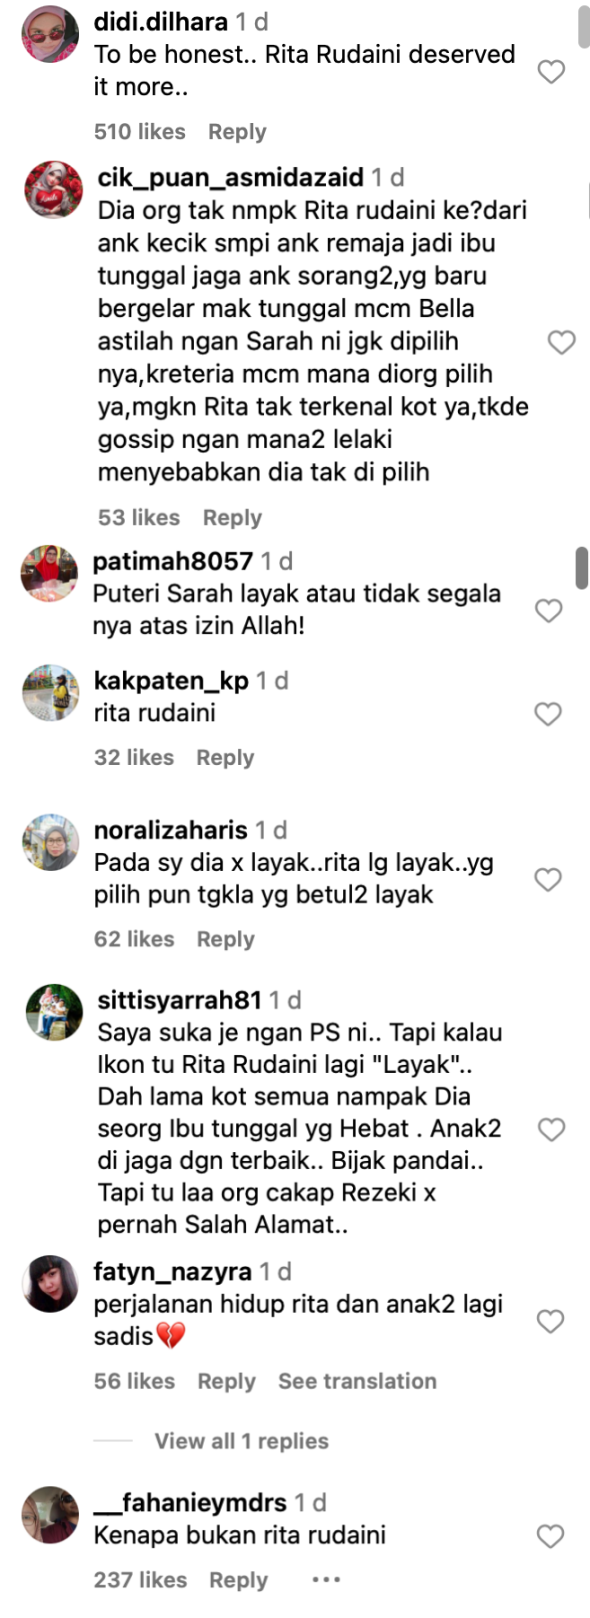View the '510 likes' list
The width and height of the screenshot is (590, 1618).
pos(140,132)
